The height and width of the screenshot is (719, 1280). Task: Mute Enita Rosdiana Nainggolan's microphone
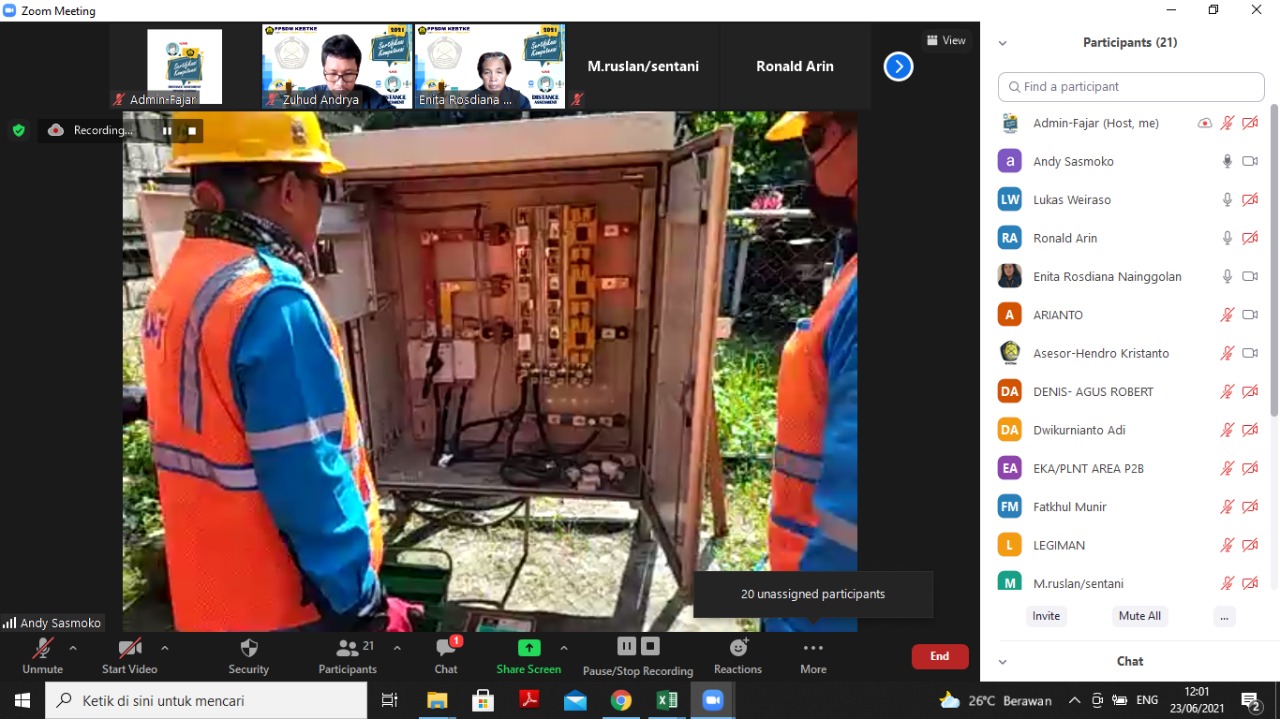click(x=1227, y=276)
